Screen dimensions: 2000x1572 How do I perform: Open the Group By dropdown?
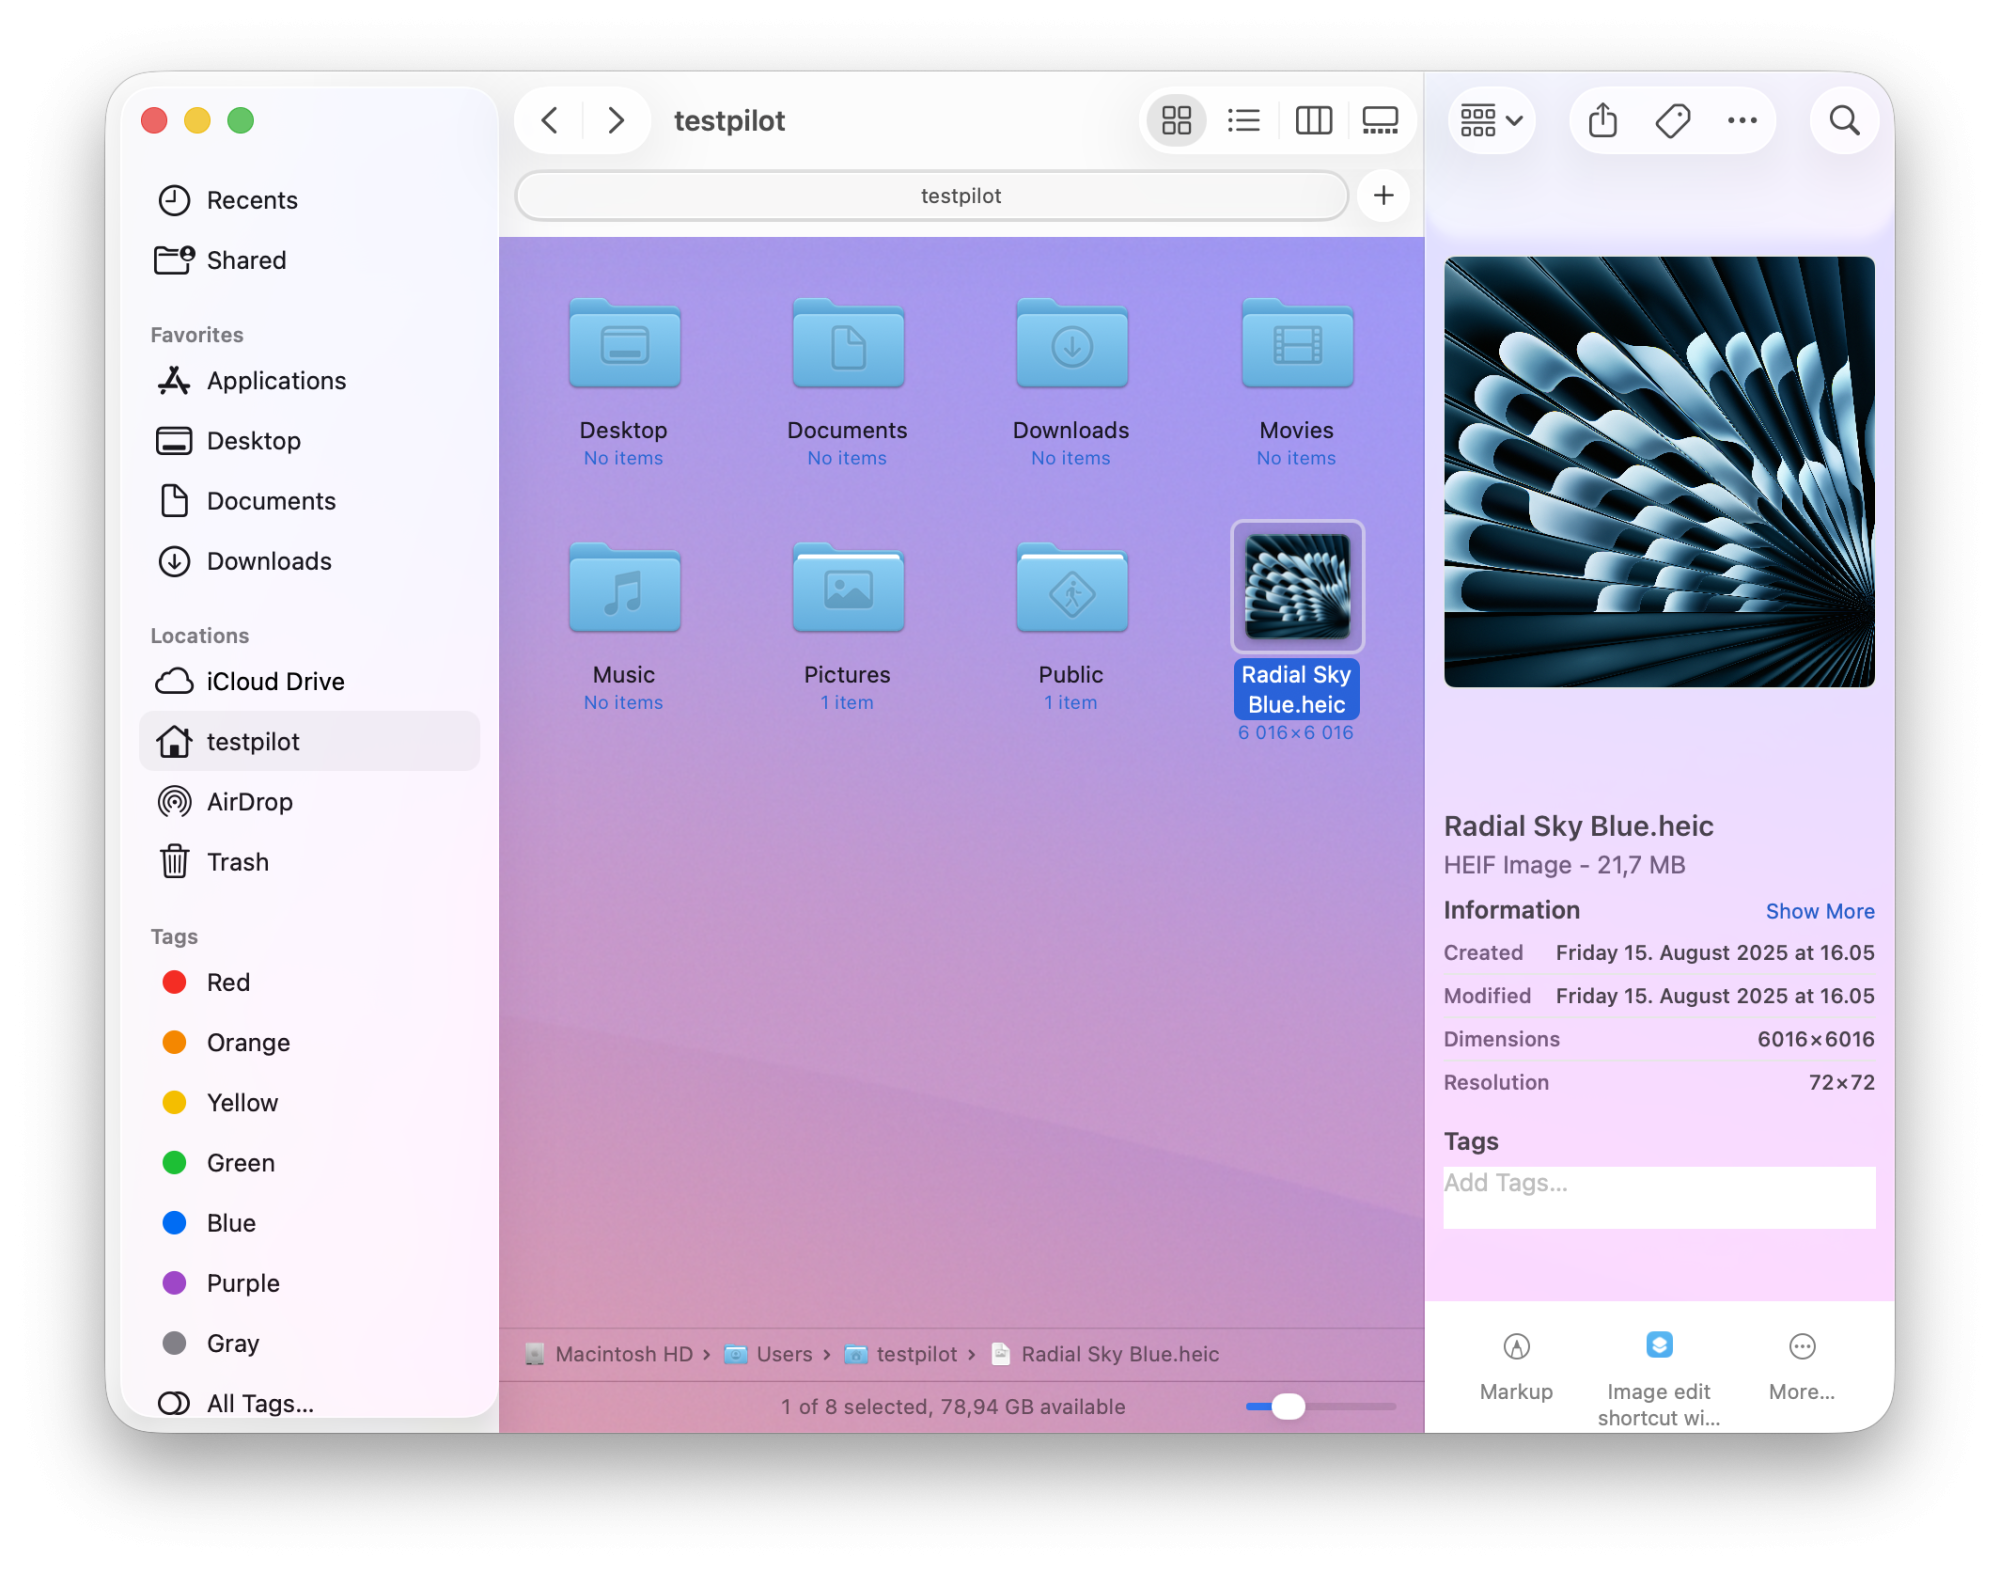click(x=1490, y=121)
